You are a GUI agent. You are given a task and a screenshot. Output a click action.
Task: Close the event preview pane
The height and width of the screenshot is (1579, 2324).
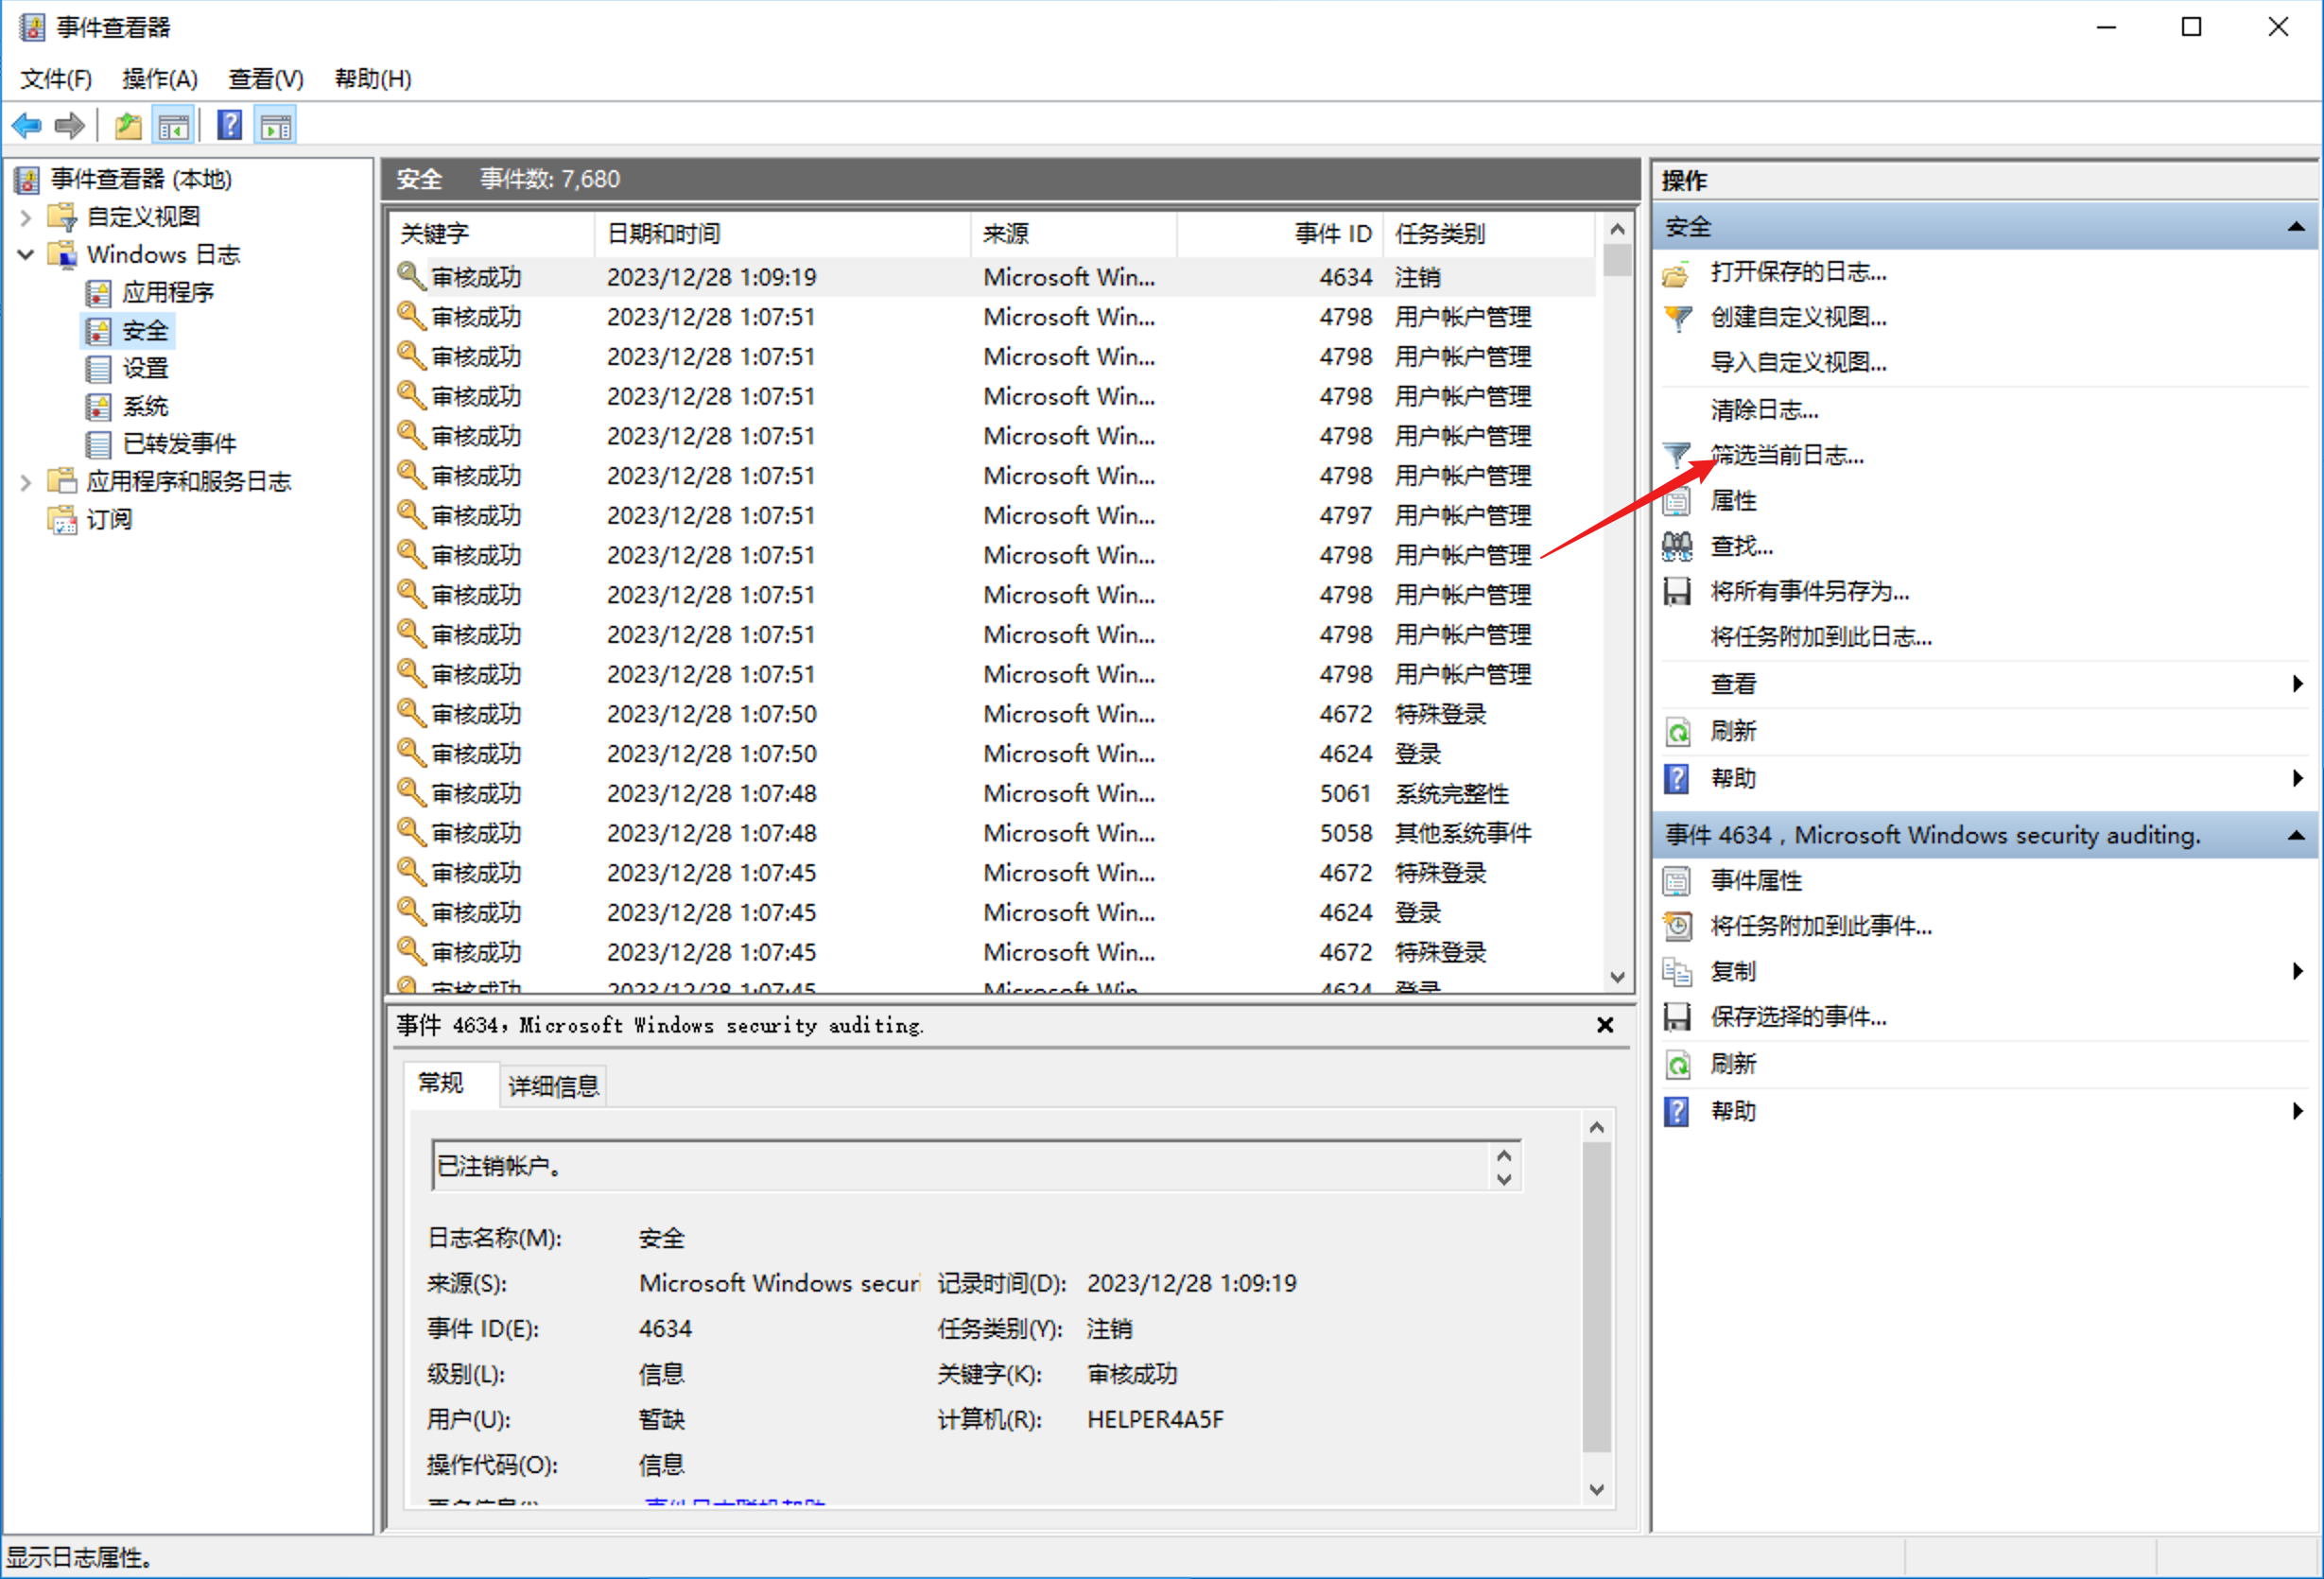click(x=1604, y=1025)
